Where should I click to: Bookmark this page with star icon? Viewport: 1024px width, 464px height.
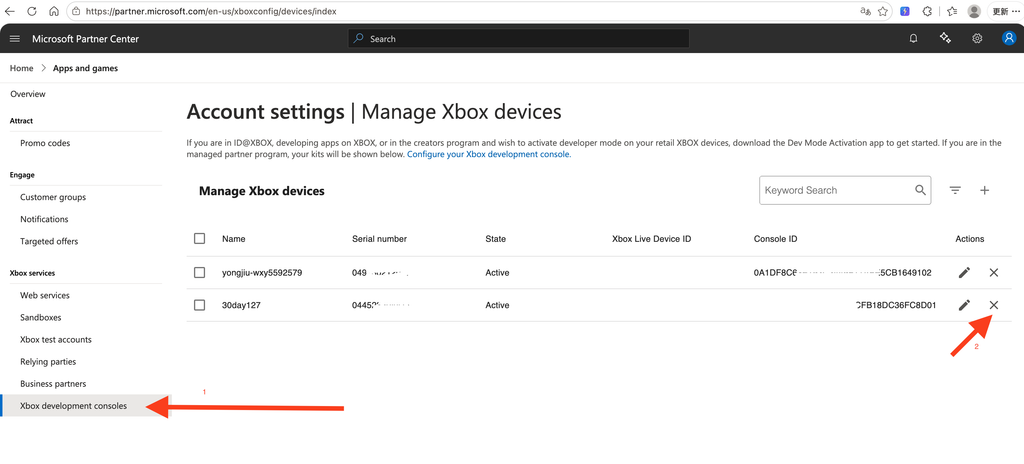click(883, 11)
